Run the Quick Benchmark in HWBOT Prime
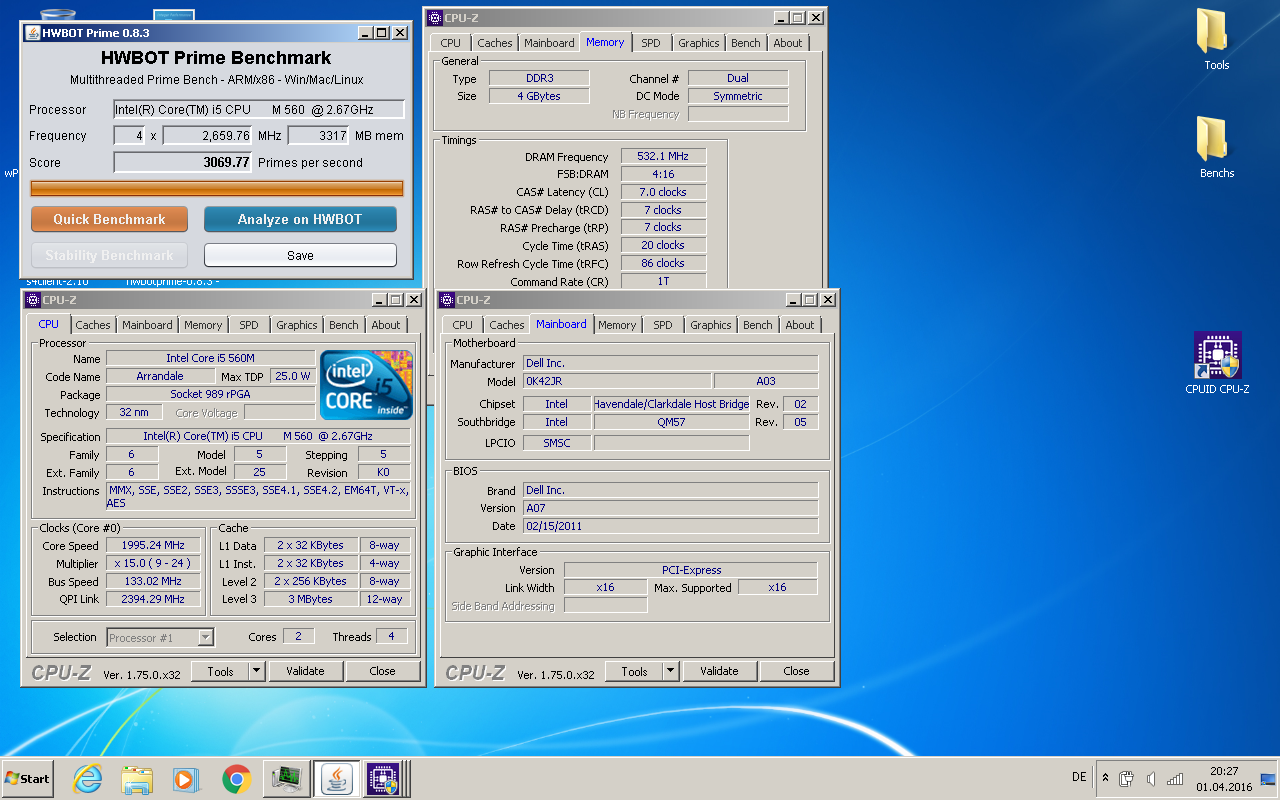Viewport: 1280px width, 800px height. click(110, 219)
